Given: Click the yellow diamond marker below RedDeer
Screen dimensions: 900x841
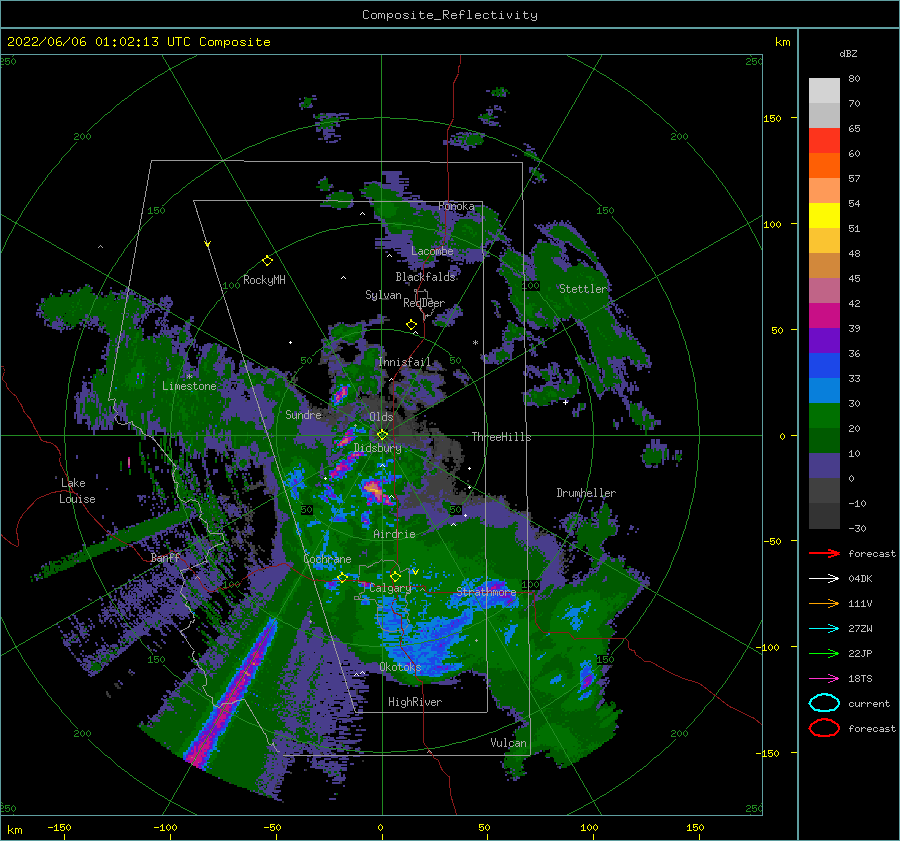Looking at the screenshot, I should point(412,325).
